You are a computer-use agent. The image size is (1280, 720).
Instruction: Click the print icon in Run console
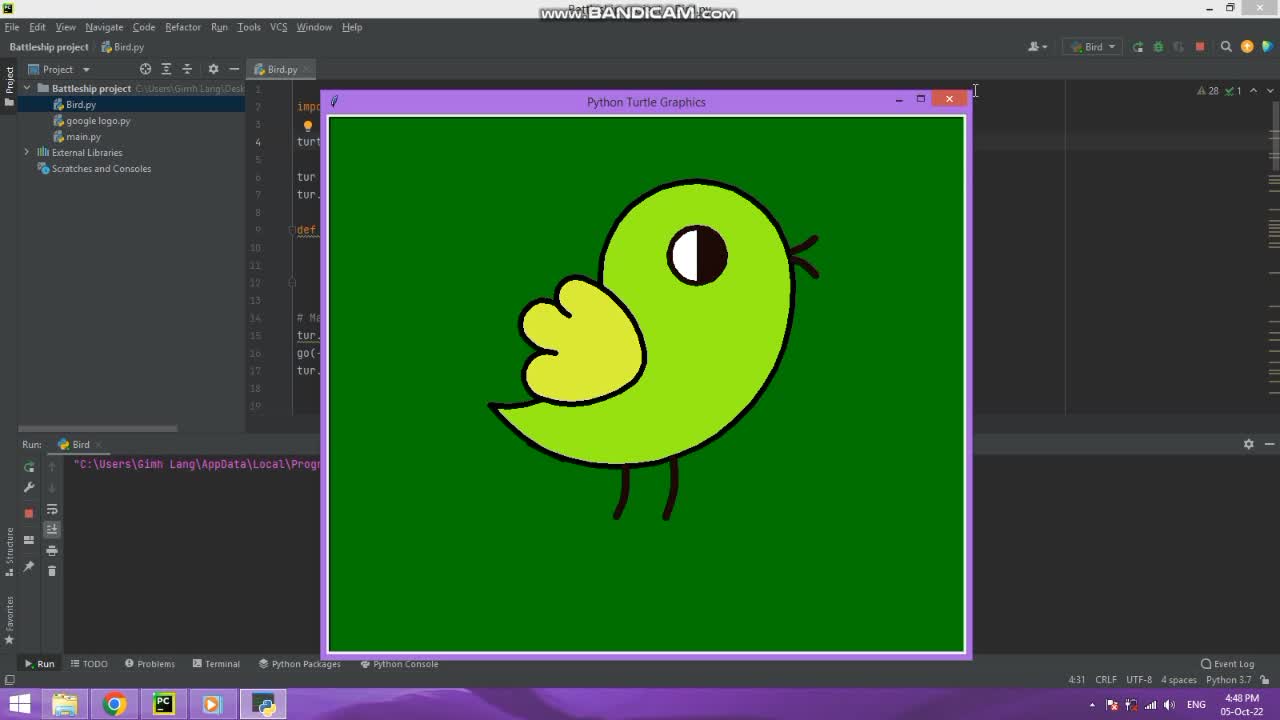[52, 550]
